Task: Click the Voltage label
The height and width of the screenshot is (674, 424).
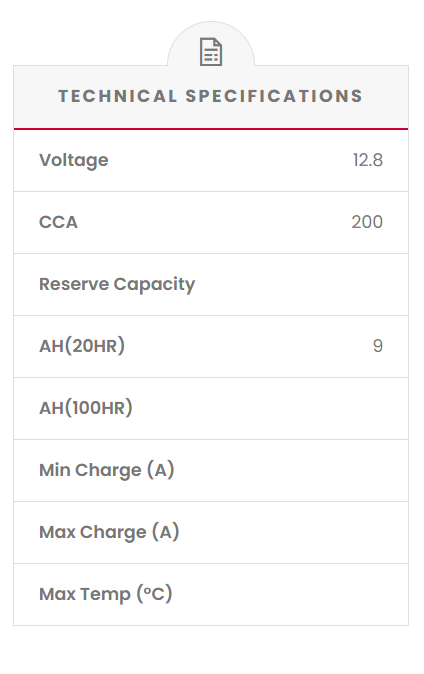Action: click(x=74, y=160)
